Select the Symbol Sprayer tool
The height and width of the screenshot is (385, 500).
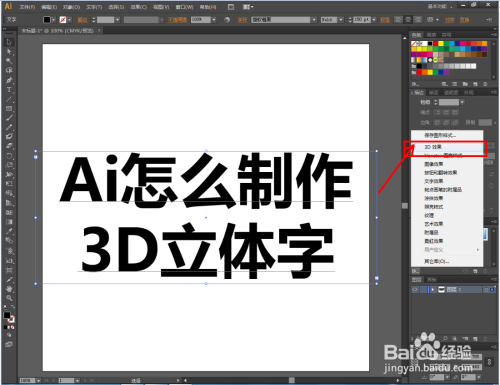[x=9, y=251]
